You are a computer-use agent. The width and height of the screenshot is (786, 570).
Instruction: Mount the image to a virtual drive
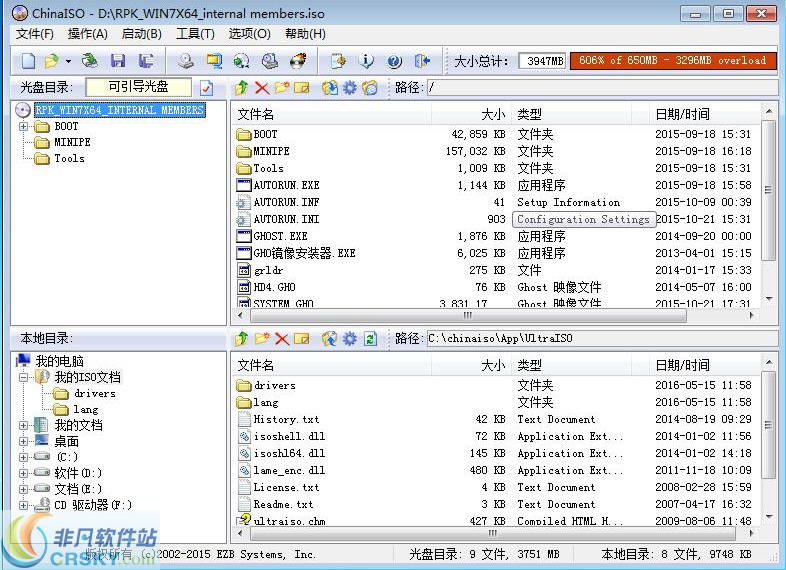click(x=270, y=61)
